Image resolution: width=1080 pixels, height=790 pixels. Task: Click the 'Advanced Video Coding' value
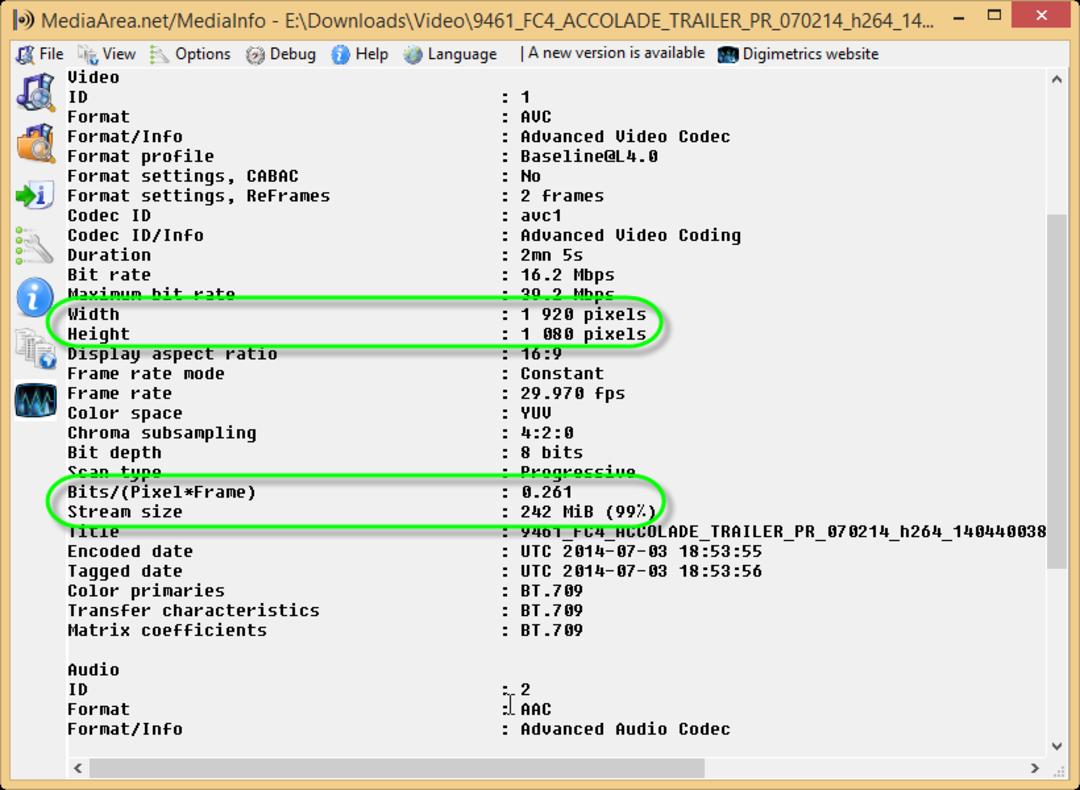[x=631, y=236]
